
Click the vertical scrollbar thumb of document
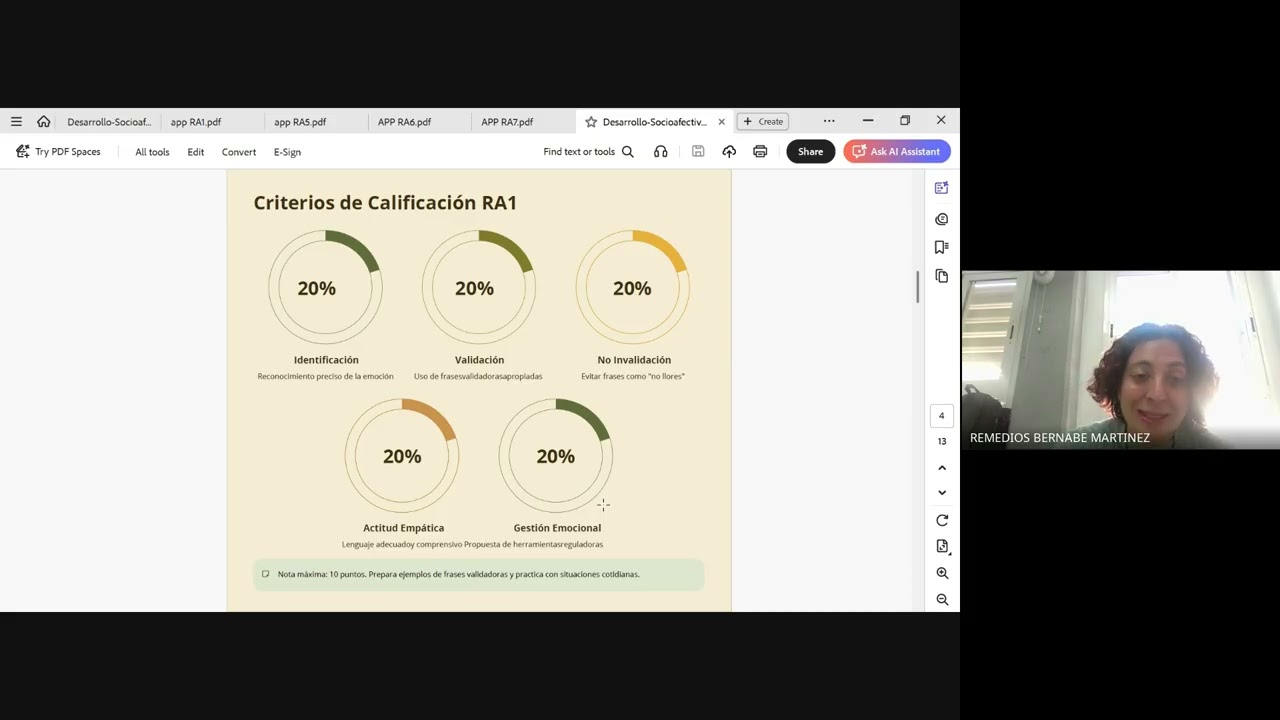click(917, 287)
